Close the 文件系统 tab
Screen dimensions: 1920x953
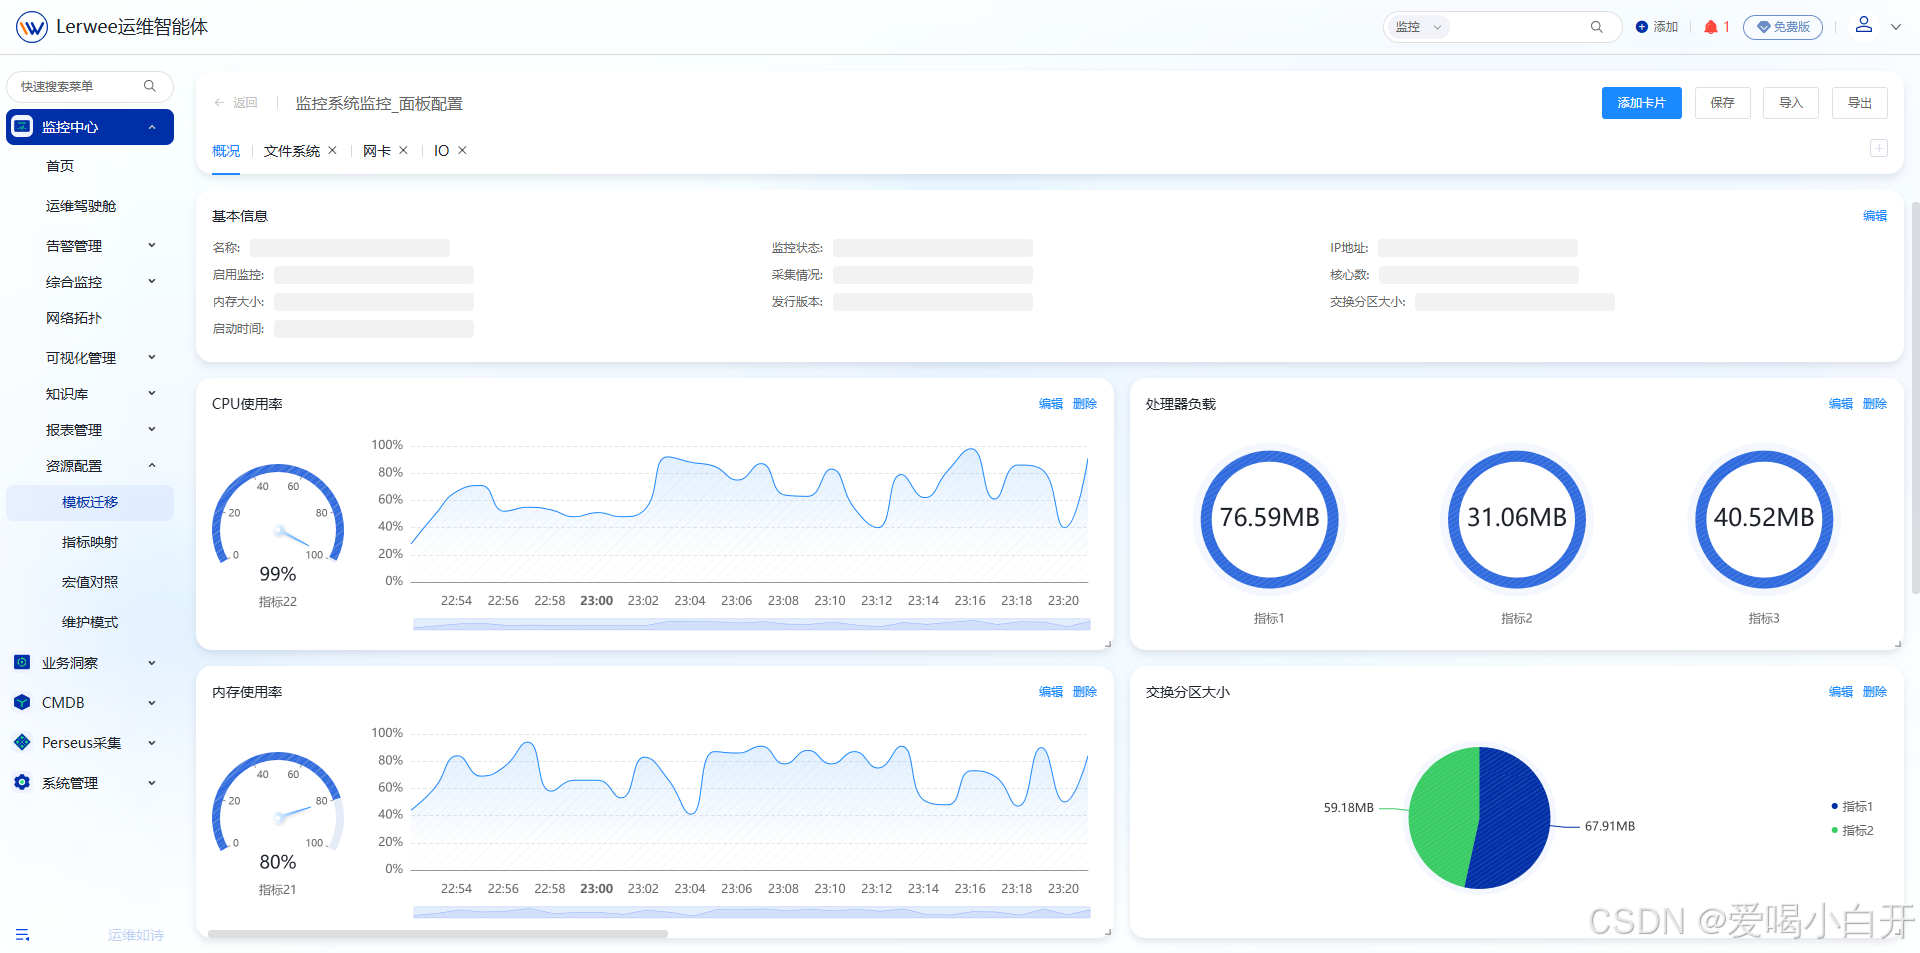click(x=332, y=150)
